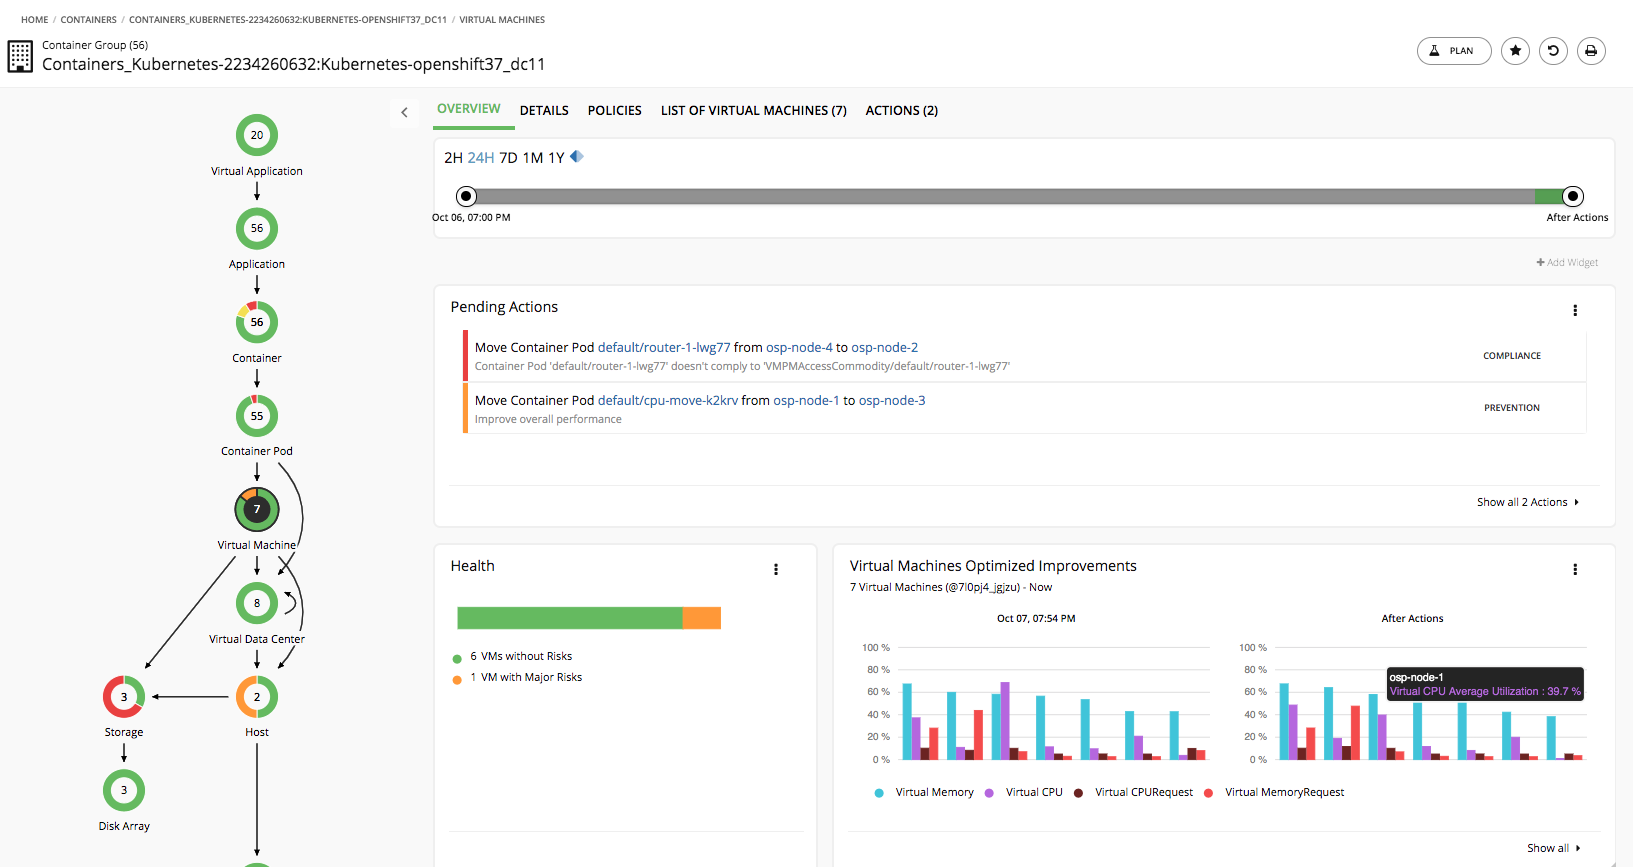Screen dimensions: 1633x867
Task: Click the blue diamond marker near 1Y
Action: [577, 156]
